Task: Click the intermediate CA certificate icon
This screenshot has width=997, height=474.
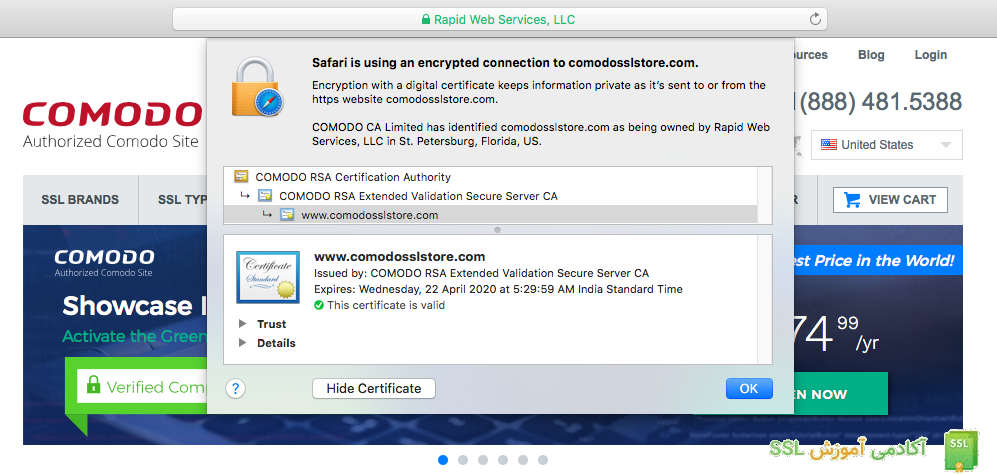Action: (x=265, y=196)
